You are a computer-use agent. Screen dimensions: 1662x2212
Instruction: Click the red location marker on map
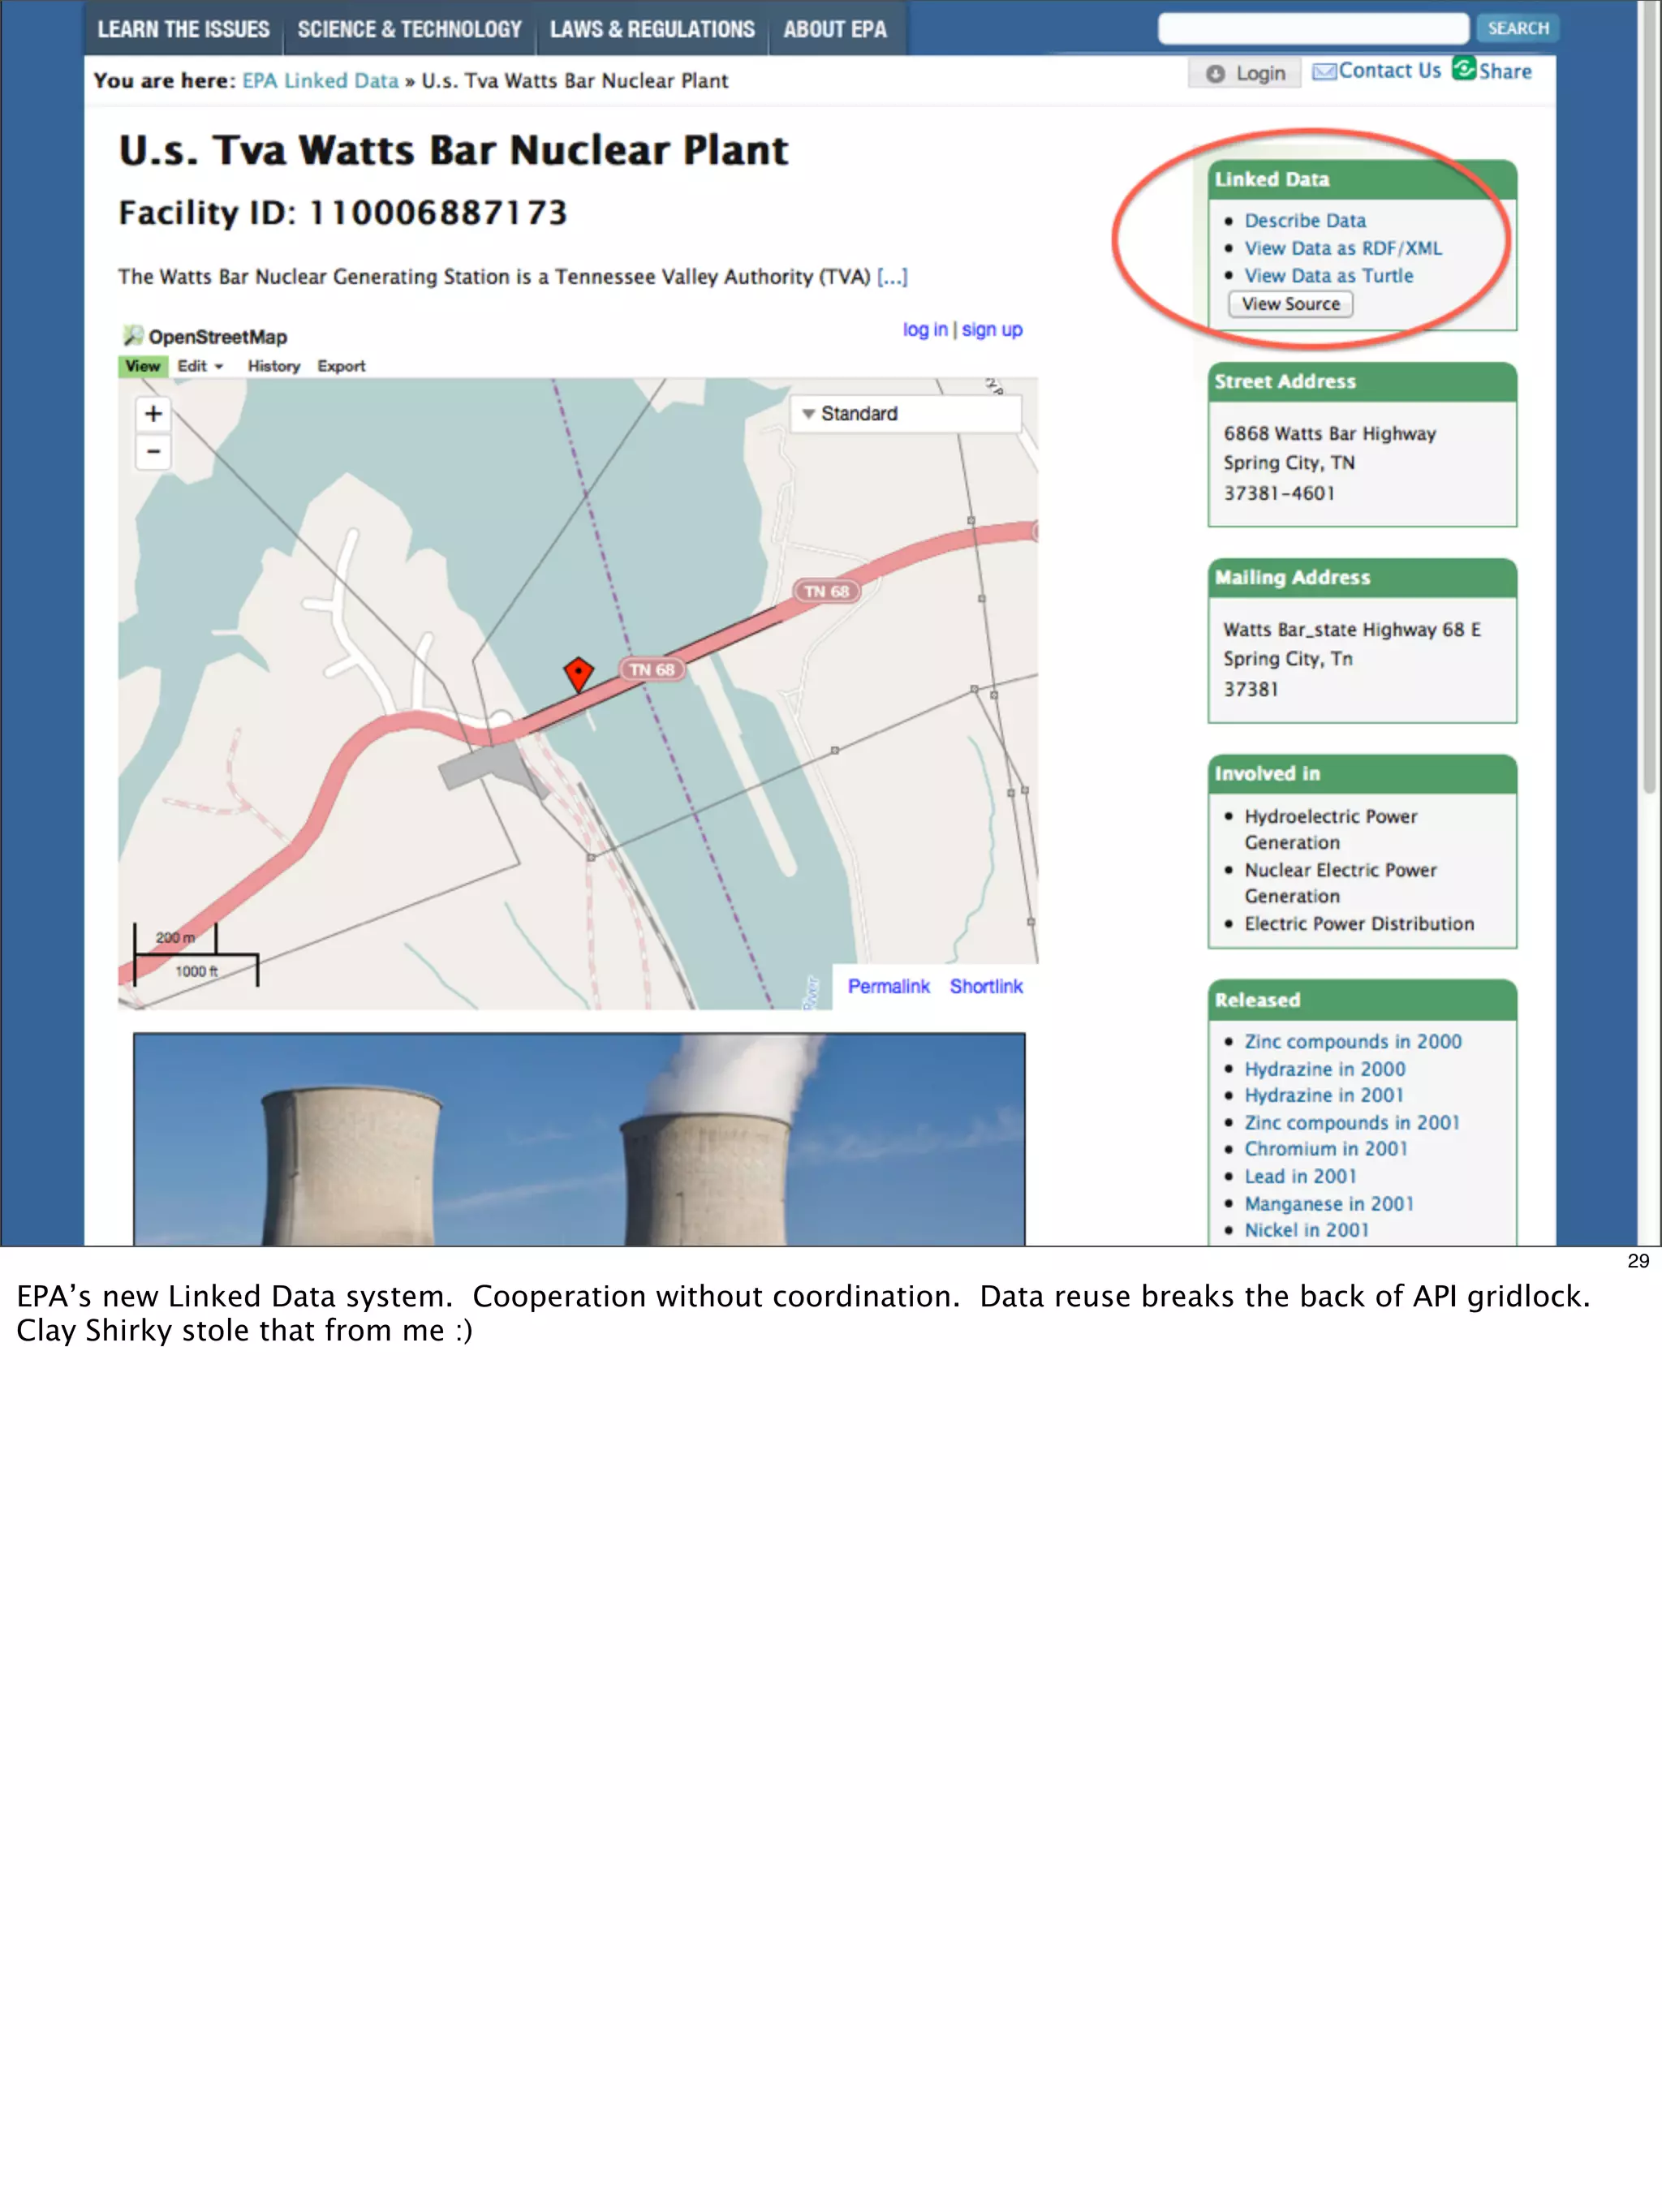coord(578,675)
